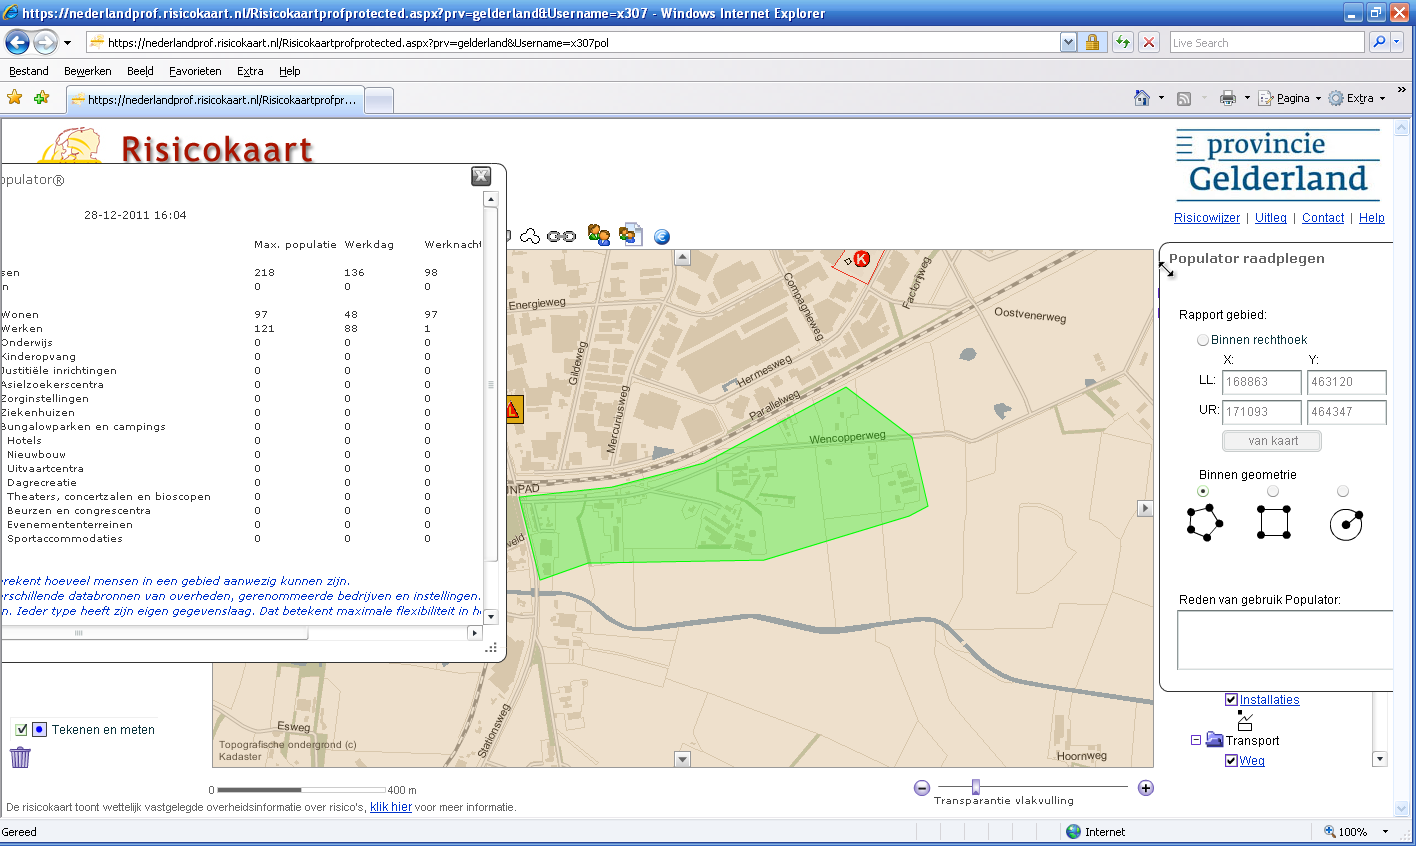Open the Bestand menu
1416x846 pixels.
[29, 71]
